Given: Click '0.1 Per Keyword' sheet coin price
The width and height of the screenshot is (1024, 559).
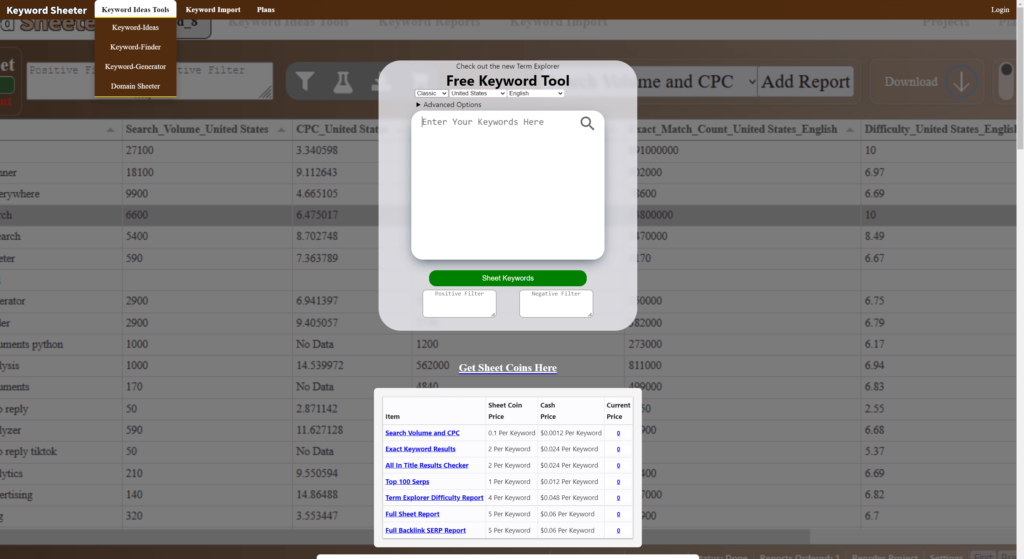Looking at the screenshot, I should click(x=511, y=433).
